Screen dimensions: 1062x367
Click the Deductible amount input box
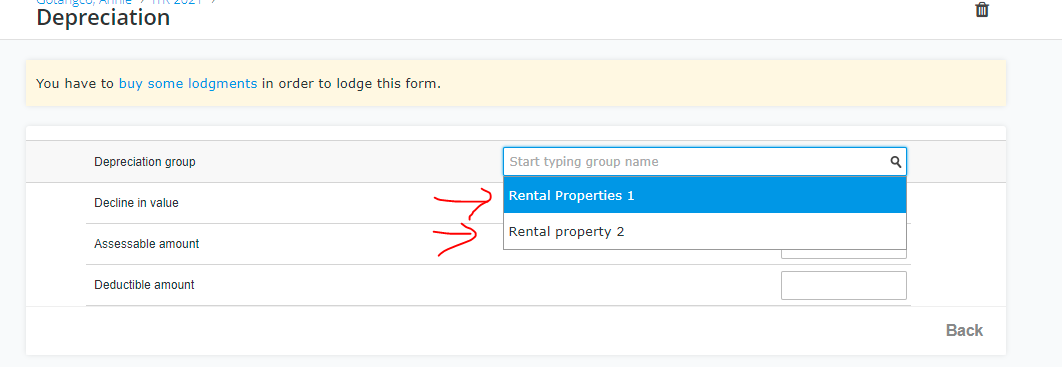843,285
